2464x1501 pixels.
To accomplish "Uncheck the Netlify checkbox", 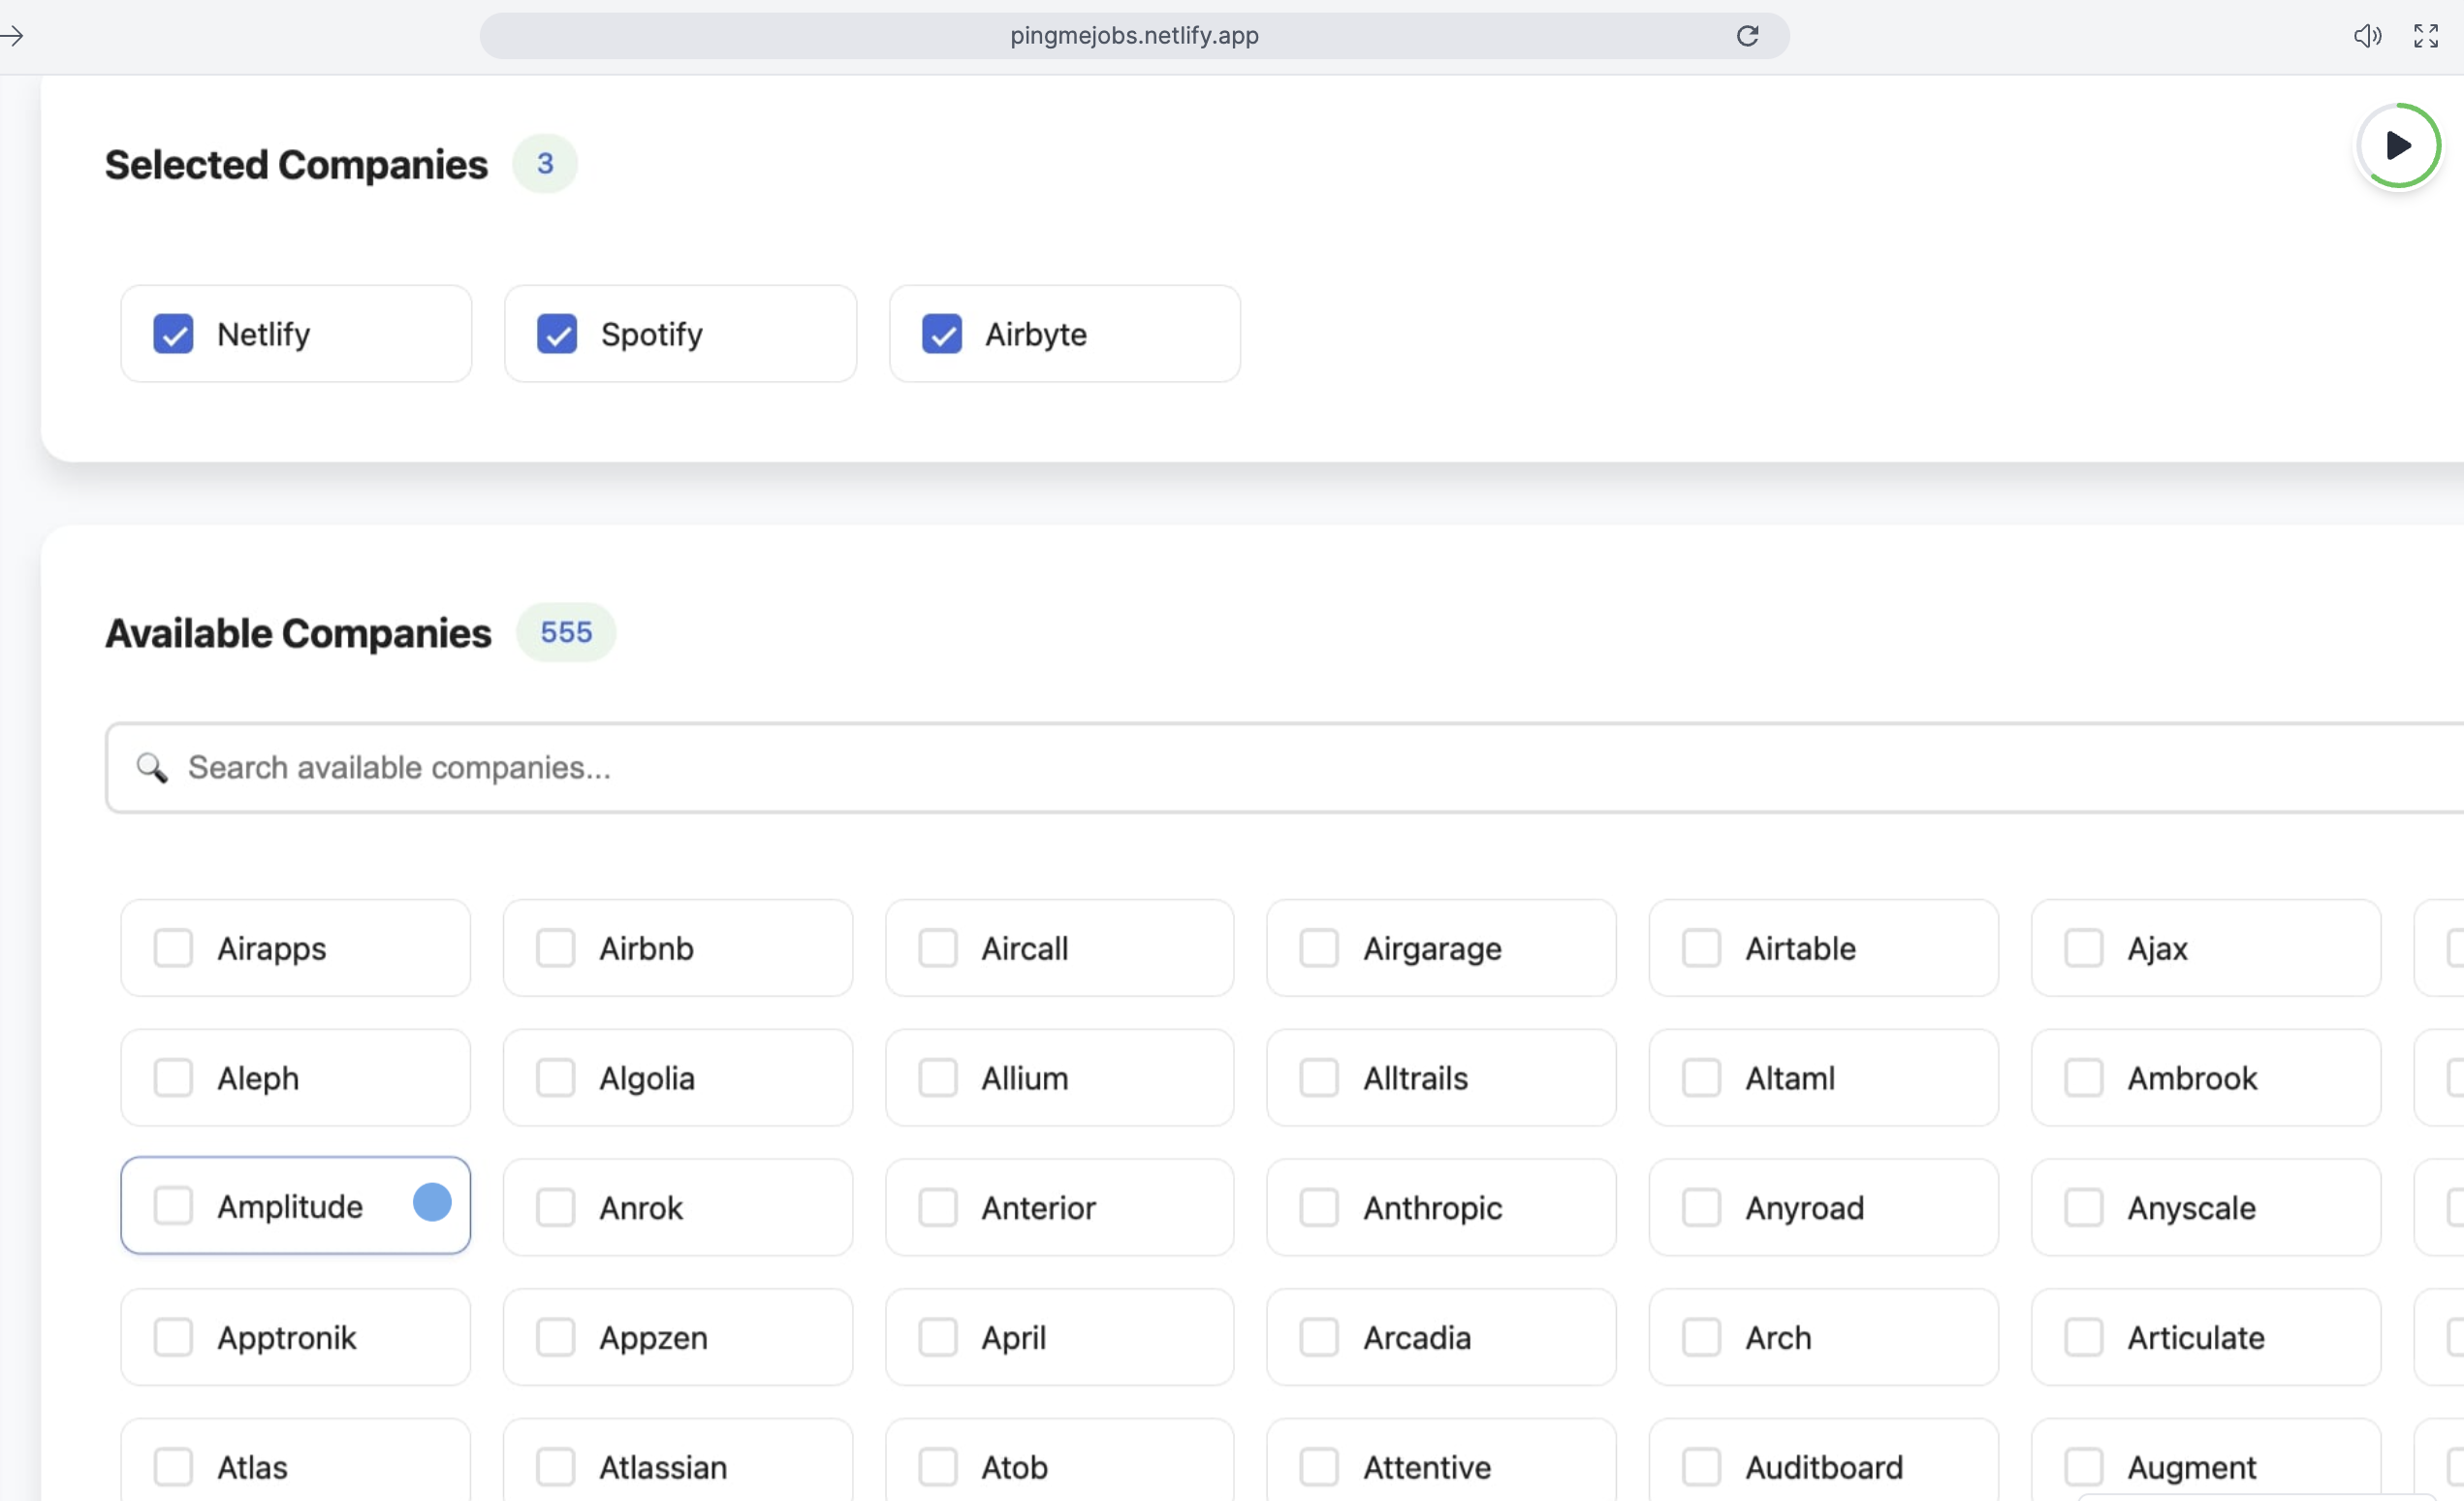I will point(173,334).
